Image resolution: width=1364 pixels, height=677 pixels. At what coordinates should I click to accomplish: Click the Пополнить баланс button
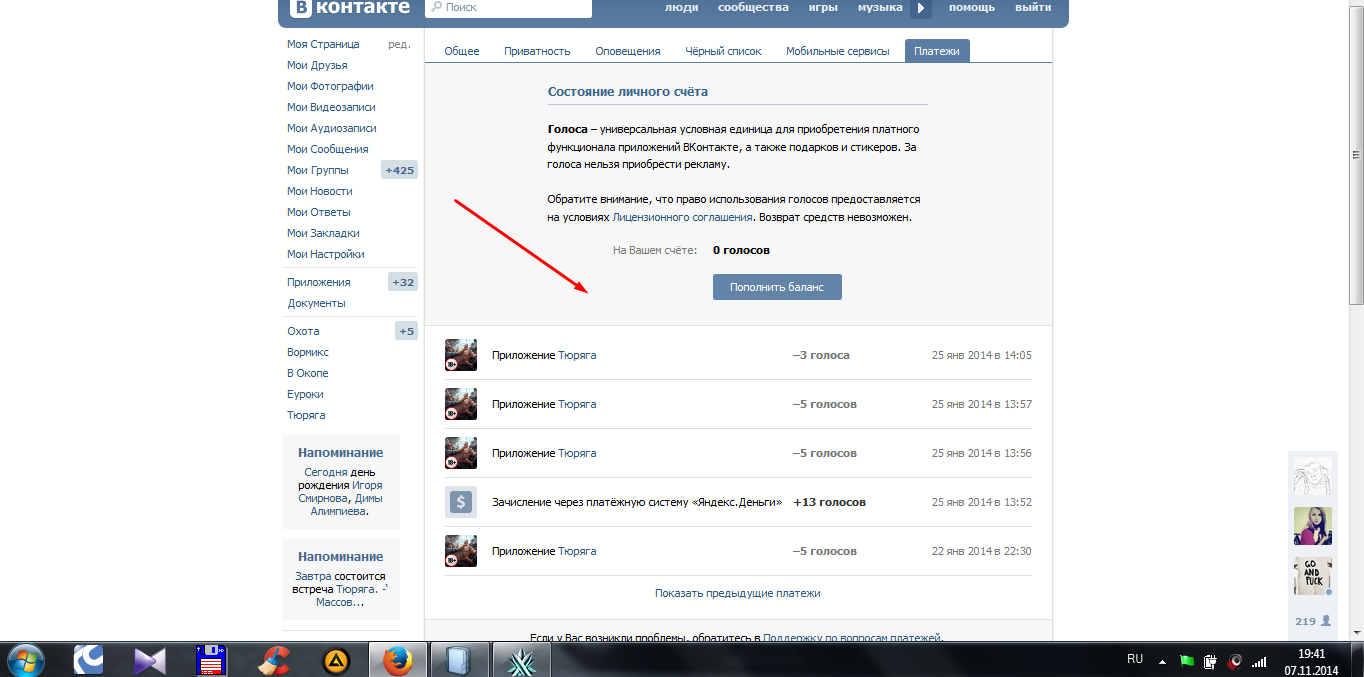777,287
